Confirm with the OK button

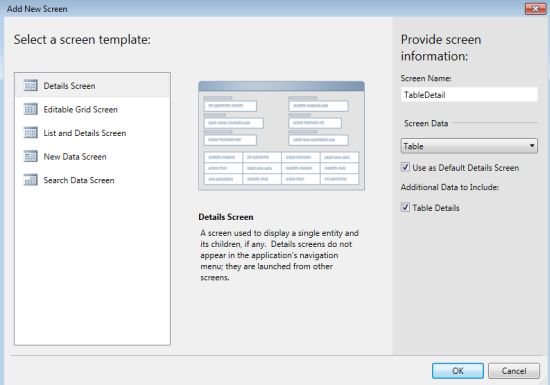pyautogui.click(x=458, y=371)
